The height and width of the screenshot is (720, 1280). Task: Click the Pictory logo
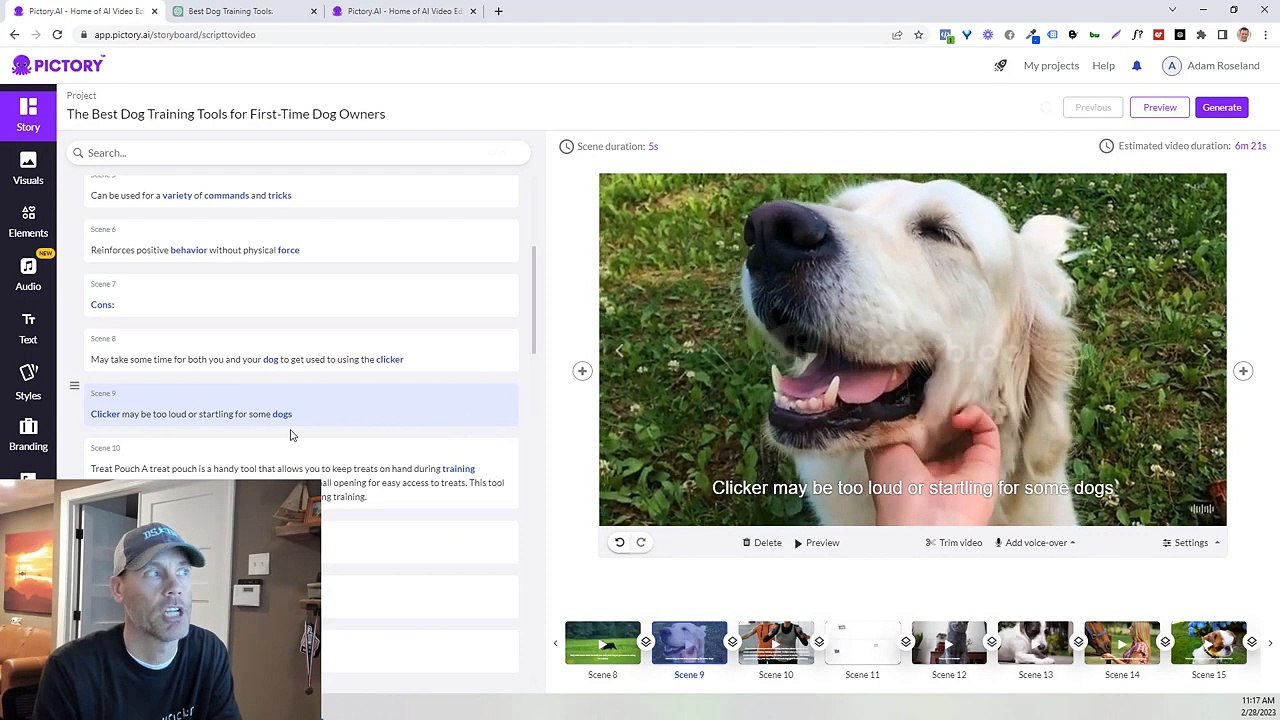58,65
